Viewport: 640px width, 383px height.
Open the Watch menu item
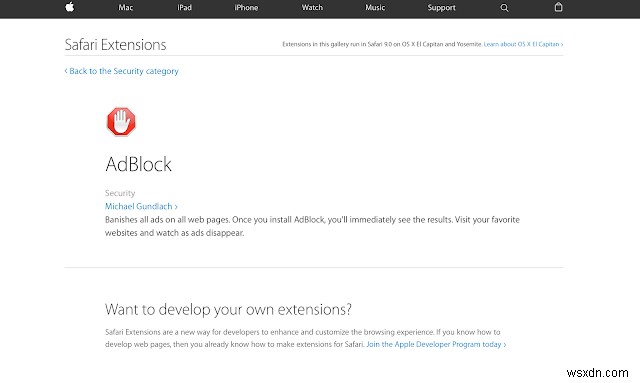click(312, 8)
